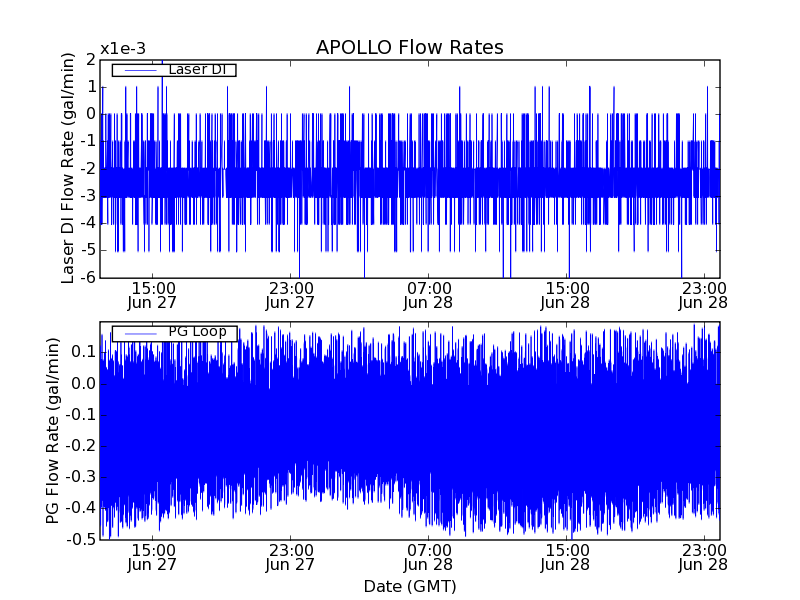Select y-tick -1 on Laser DI axis
Viewport: 800px width, 600px height.
pos(88,141)
